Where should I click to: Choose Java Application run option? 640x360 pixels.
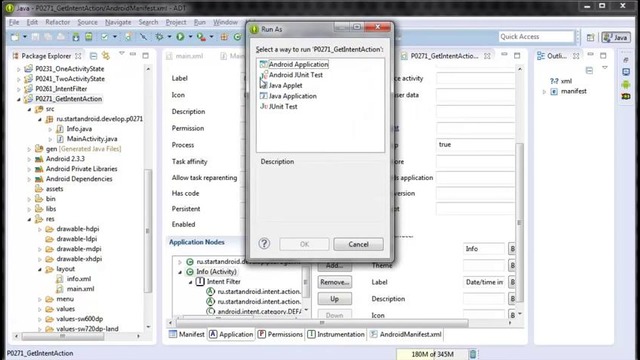(288, 96)
